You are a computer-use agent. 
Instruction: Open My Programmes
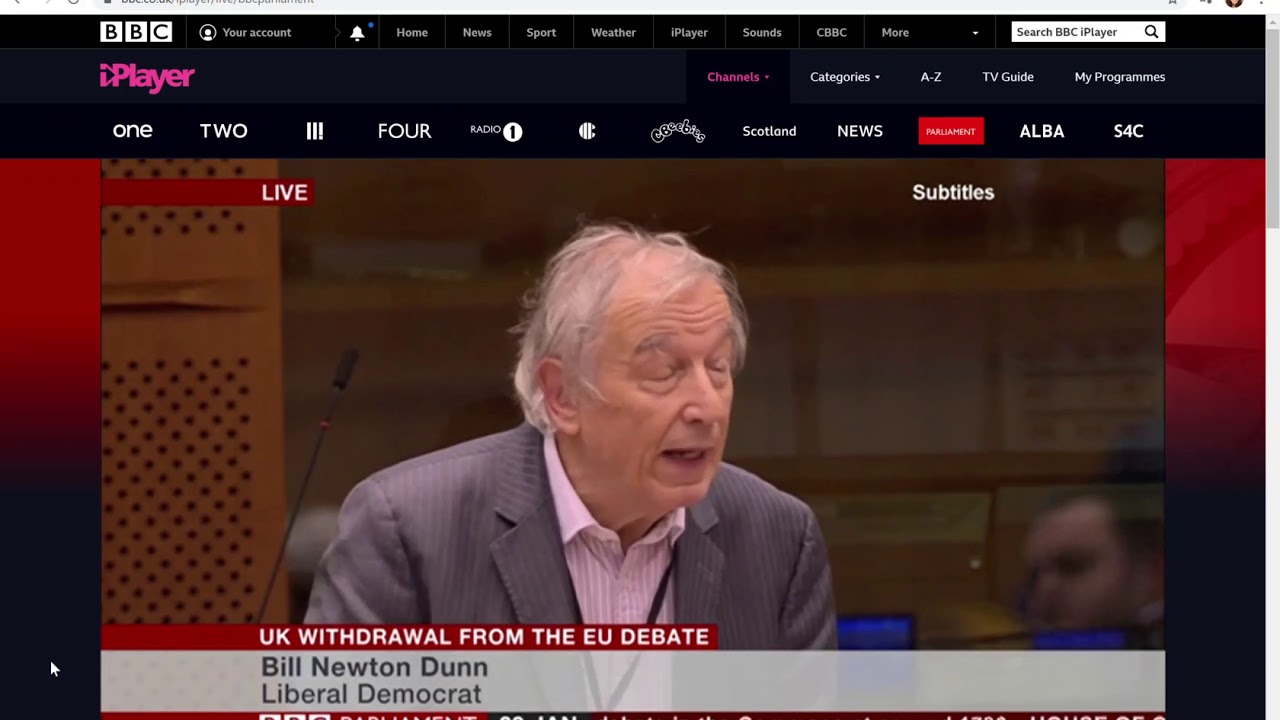pos(1120,77)
